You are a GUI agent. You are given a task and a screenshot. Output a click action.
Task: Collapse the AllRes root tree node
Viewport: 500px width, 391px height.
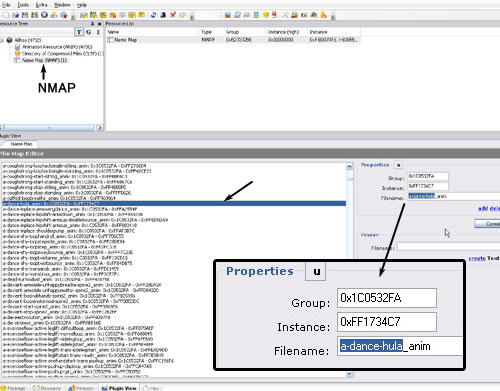pyautogui.click(x=2, y=40)
